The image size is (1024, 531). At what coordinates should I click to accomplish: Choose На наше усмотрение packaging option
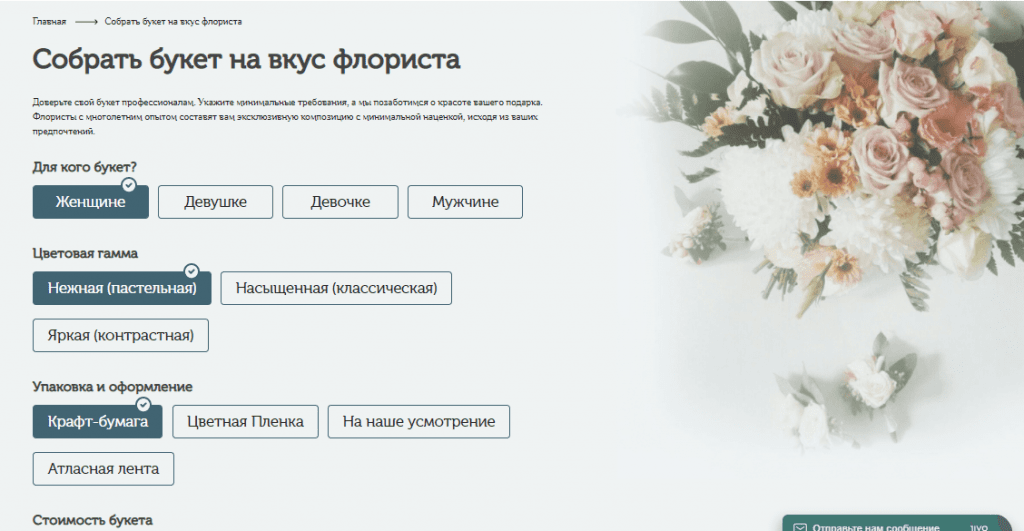418,422
